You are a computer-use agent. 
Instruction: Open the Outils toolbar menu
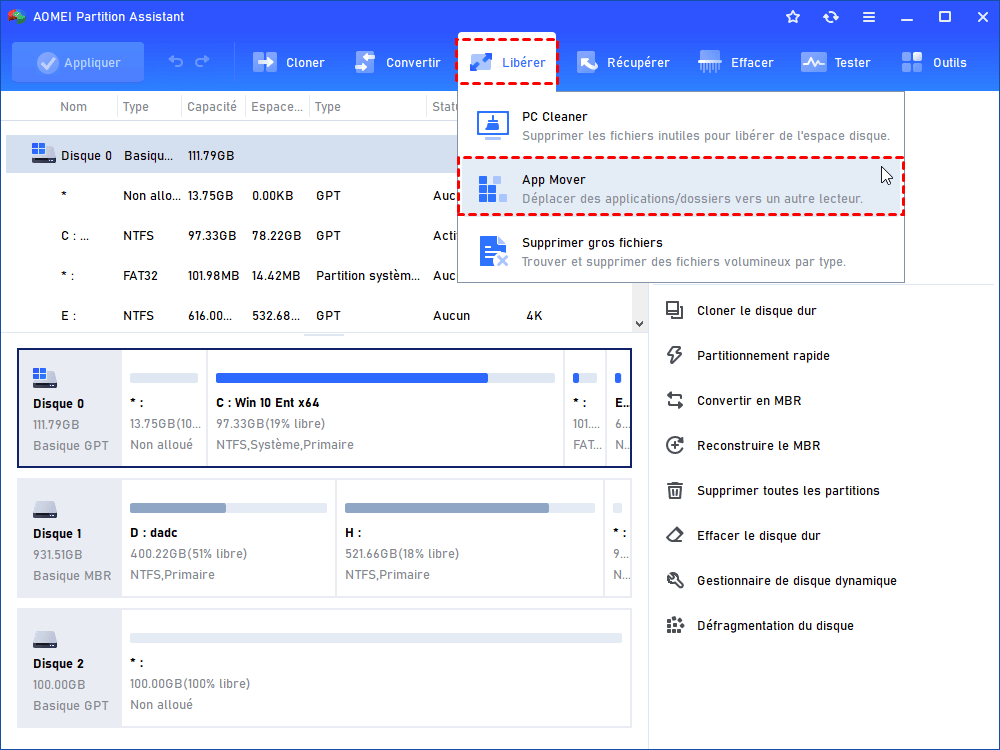[x=934, y=62]
